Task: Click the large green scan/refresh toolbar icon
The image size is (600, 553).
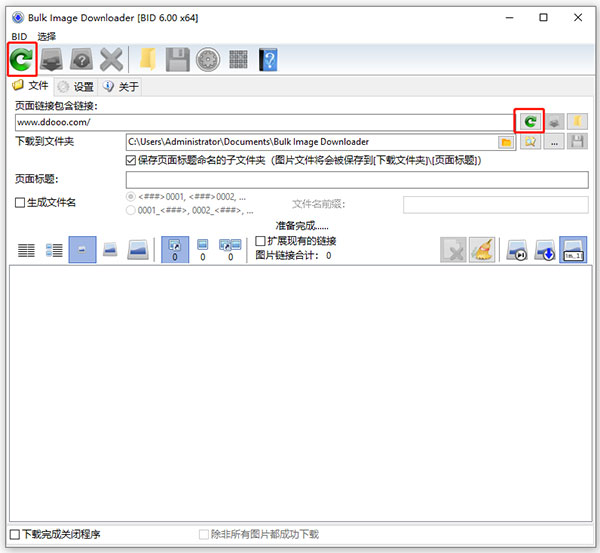Action: pos(21,59)
